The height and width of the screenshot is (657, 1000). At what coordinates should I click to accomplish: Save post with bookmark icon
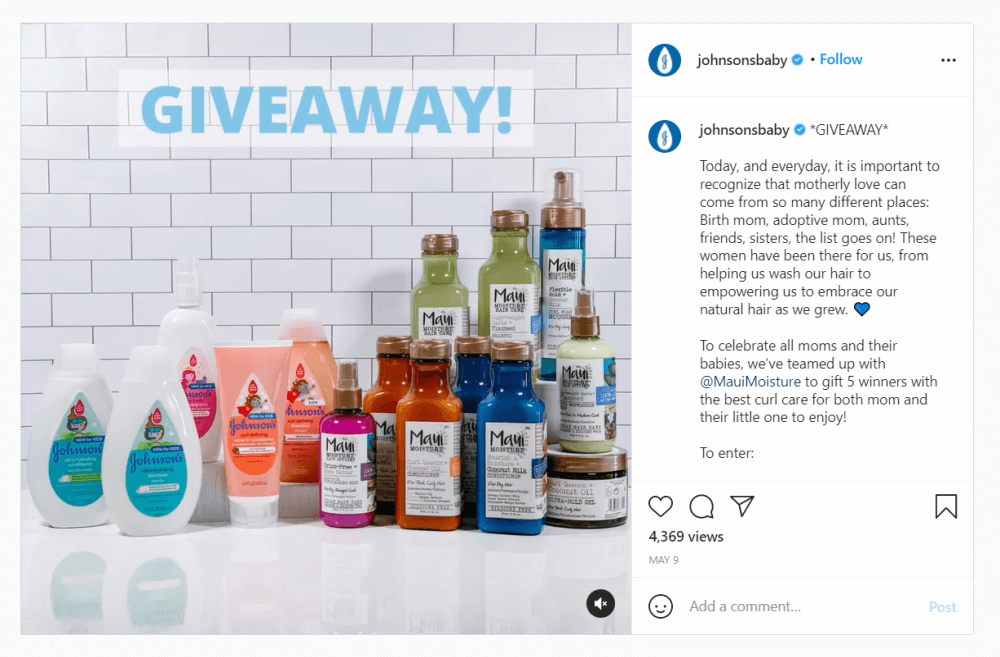tap(946, 506)
